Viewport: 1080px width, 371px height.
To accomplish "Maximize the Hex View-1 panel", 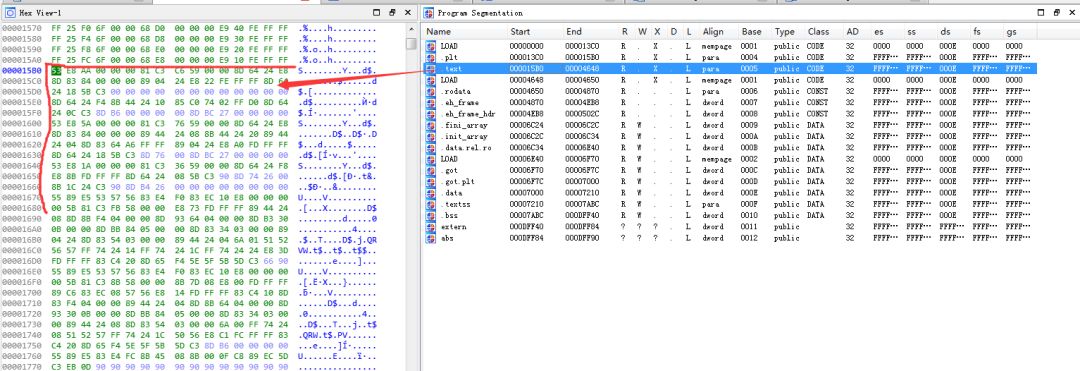I will 377,12.
